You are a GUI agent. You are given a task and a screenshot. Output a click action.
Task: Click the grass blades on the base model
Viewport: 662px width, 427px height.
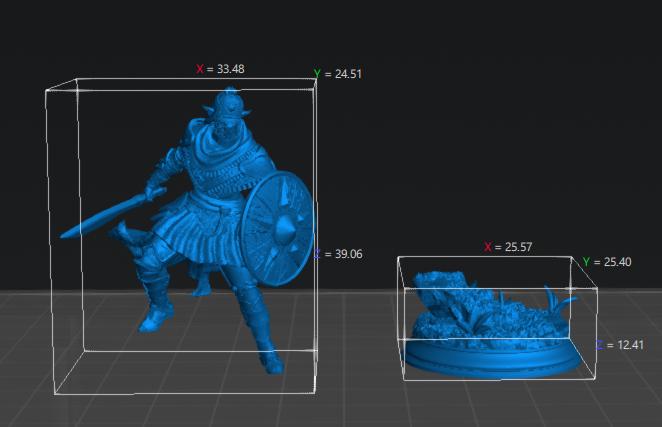click(x=559, y=302)
